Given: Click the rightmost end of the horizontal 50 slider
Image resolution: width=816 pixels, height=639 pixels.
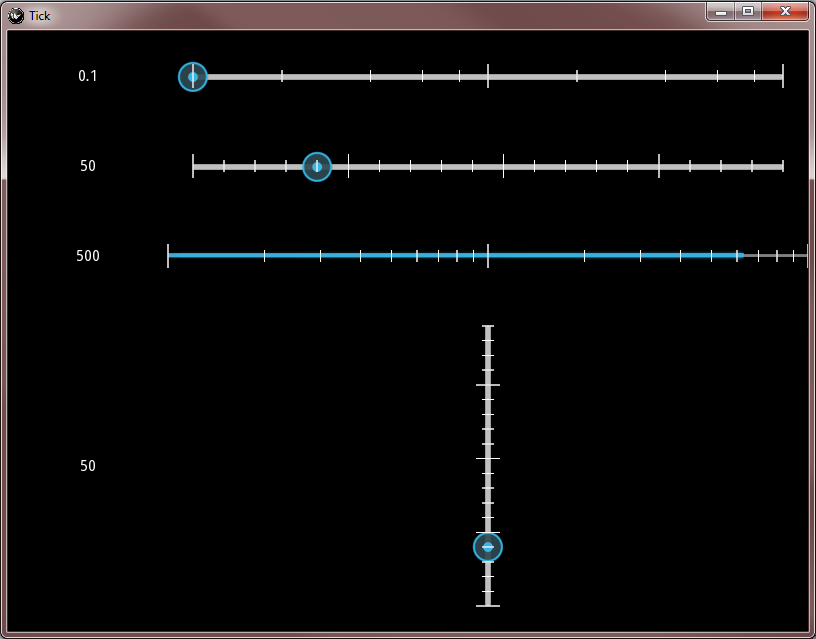Looking at the screenshot, I should [783, 167].
